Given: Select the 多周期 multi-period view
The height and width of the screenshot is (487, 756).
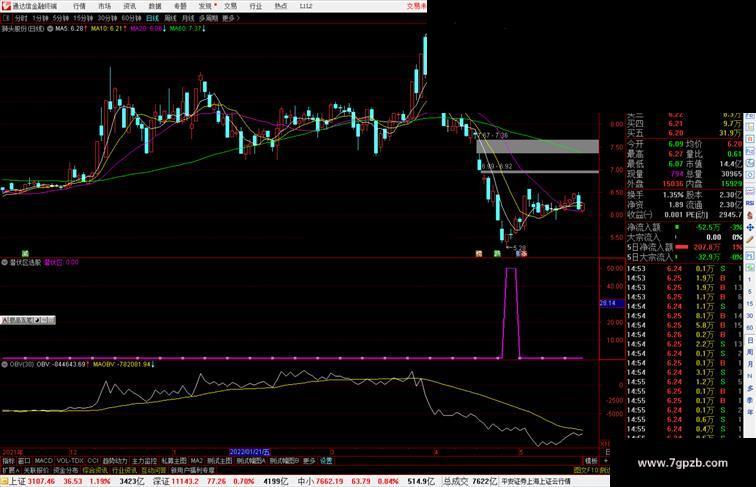Looking at the screenshot, I should click(x=208, y=18).
